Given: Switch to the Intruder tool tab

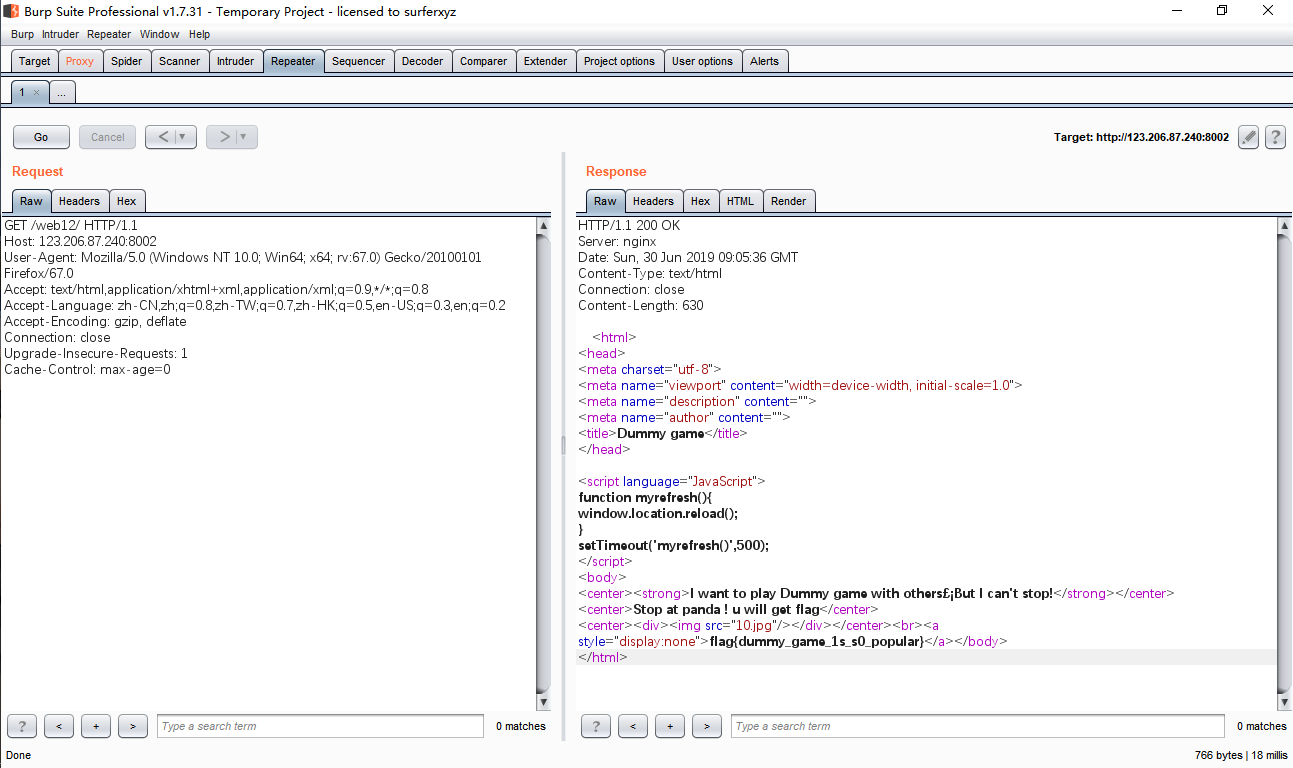Looking at the screenshot, I should (x=236, y=61).
